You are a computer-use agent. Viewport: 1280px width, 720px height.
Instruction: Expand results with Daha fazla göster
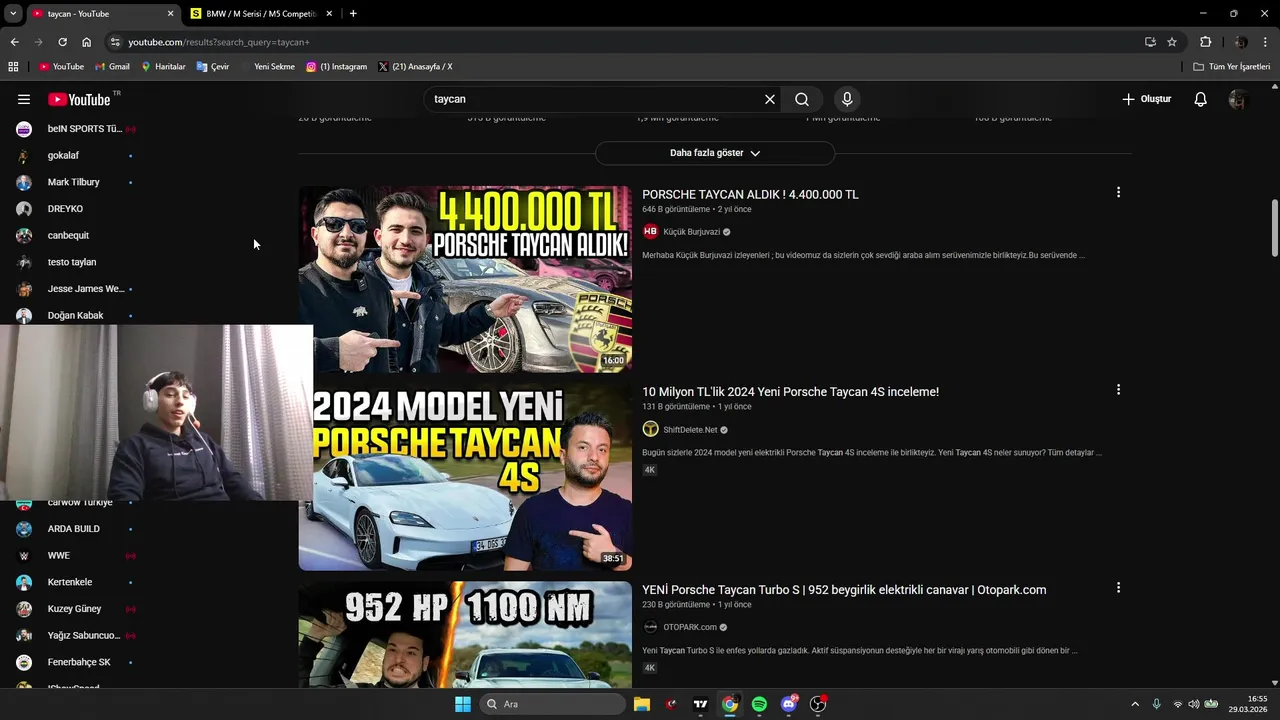click(715, 153)
